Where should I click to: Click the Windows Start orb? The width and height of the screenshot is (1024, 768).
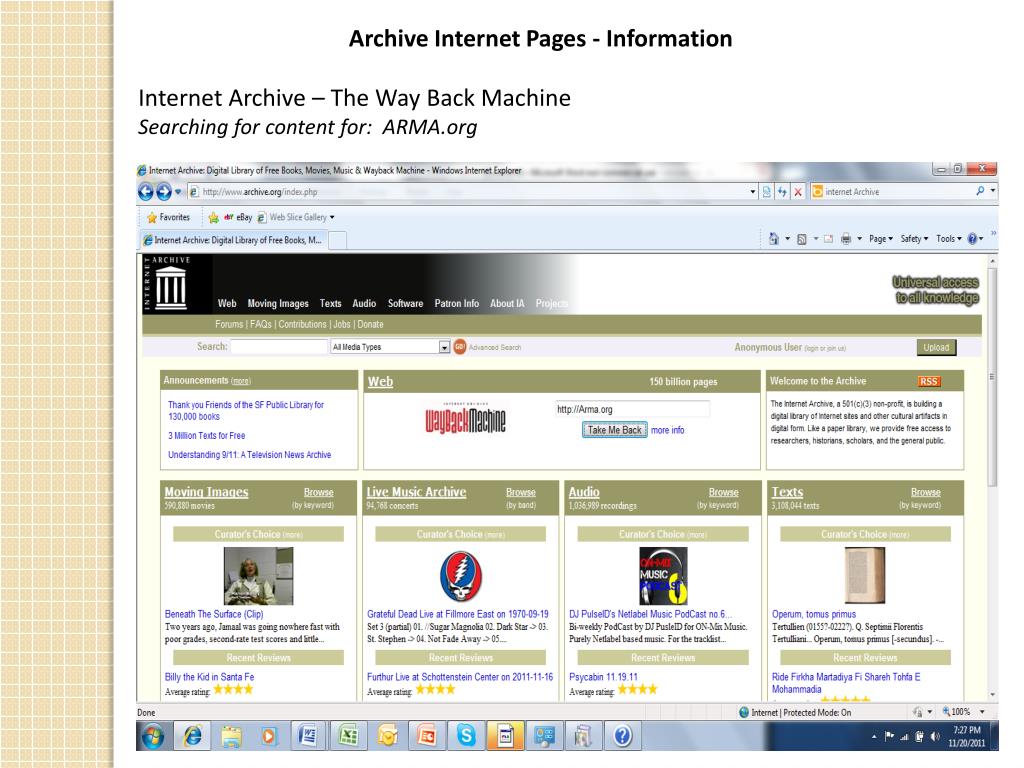(153, 736)
